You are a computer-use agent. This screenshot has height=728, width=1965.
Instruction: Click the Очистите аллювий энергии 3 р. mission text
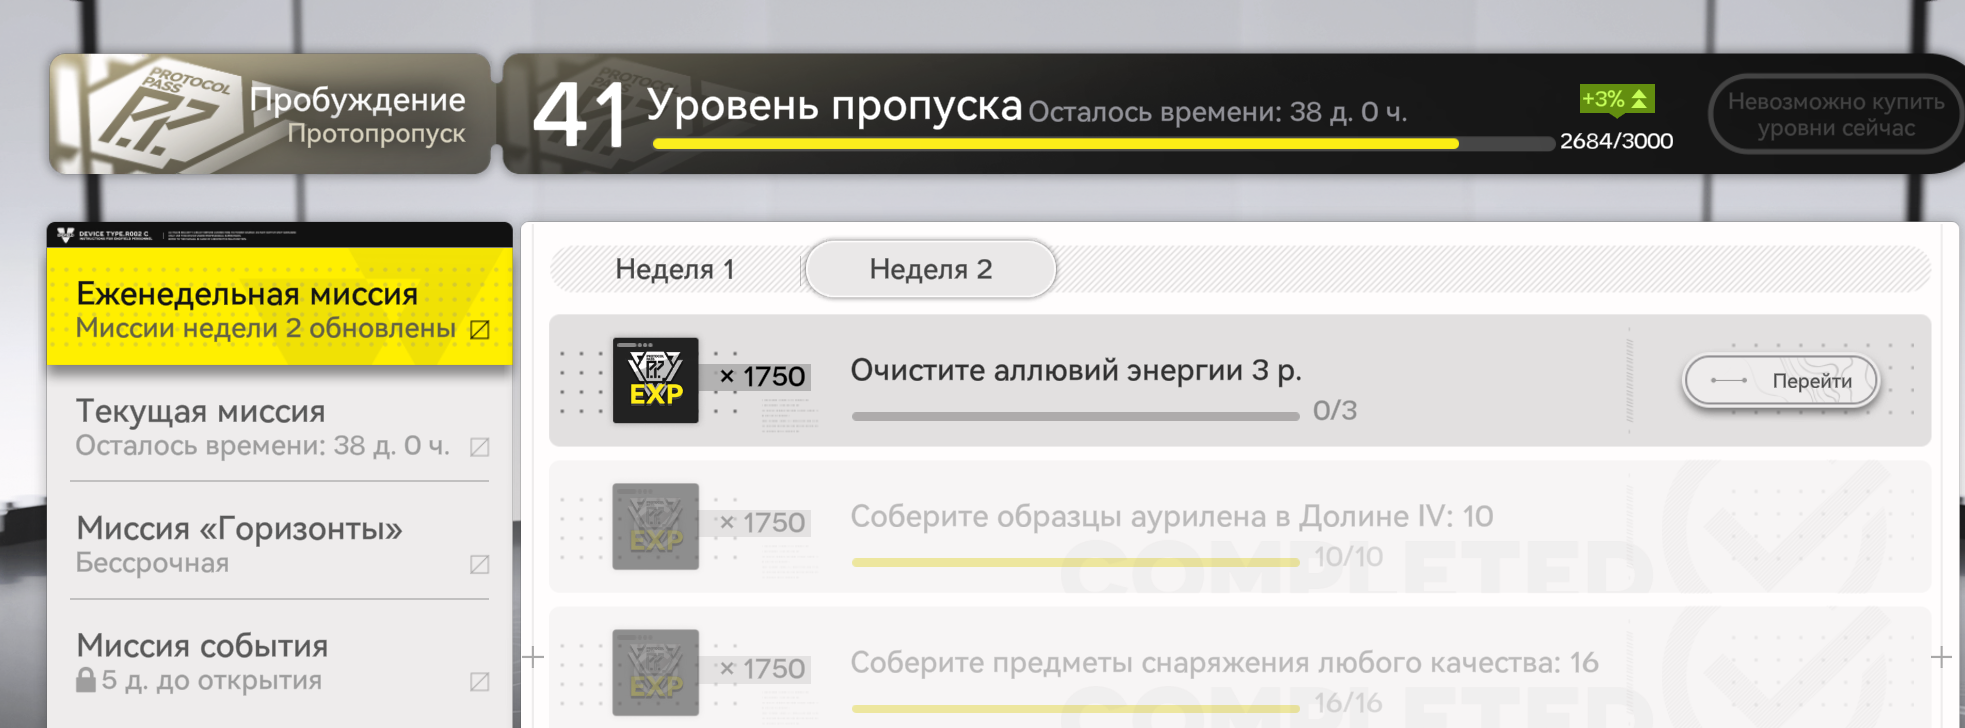point(1076,370)
